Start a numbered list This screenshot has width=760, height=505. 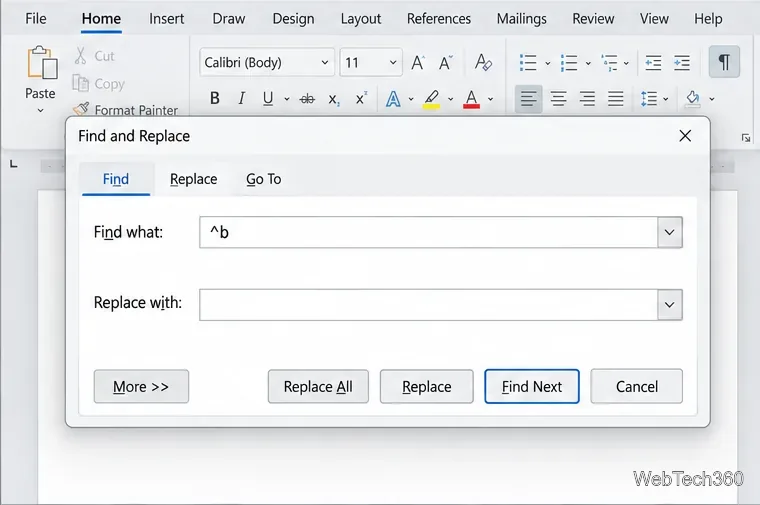pyautogui.click(x=569, y=63)
